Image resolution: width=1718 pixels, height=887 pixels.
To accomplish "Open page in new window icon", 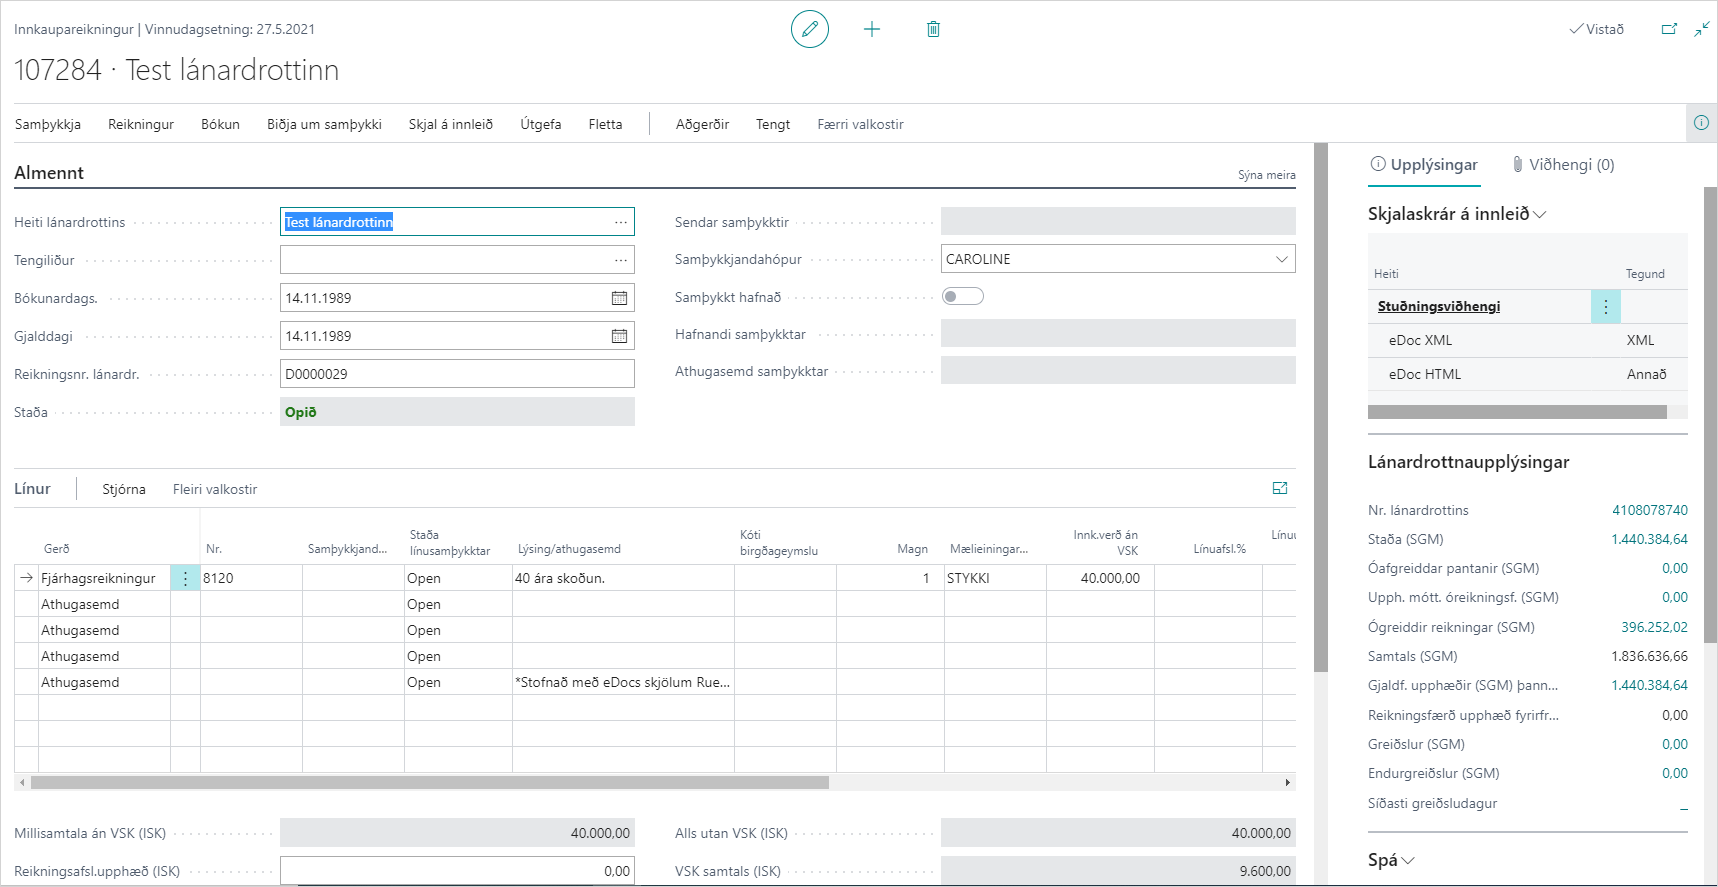I will click(x=1669, y=29).
